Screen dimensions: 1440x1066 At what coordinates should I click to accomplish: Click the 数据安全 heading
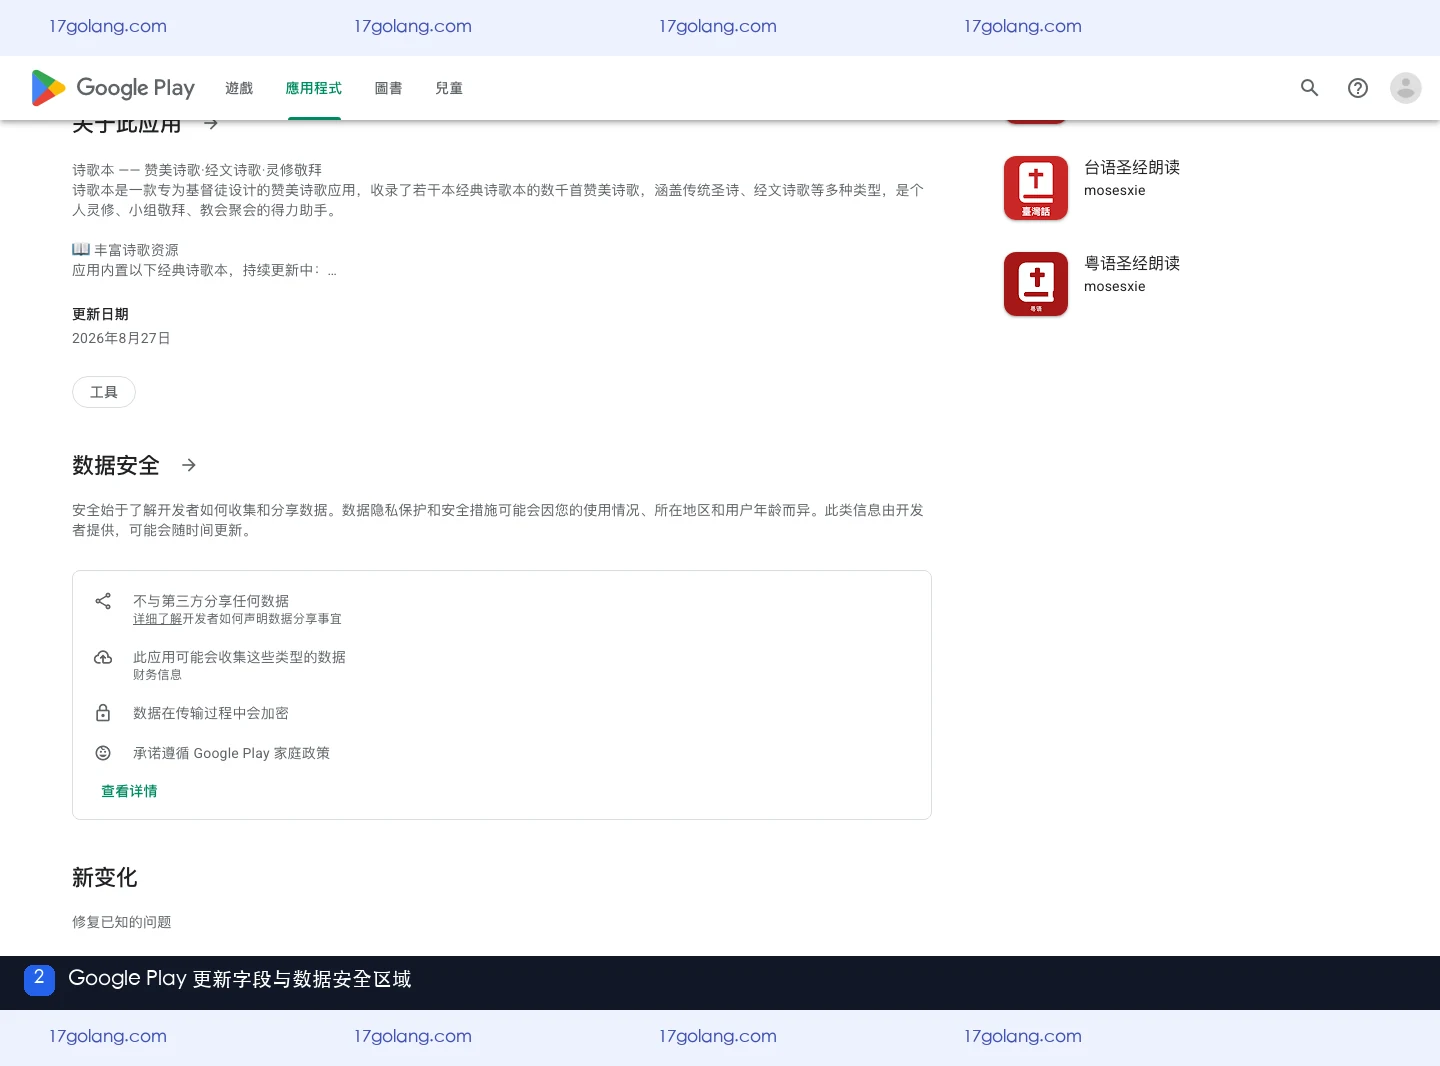(116, 465)
